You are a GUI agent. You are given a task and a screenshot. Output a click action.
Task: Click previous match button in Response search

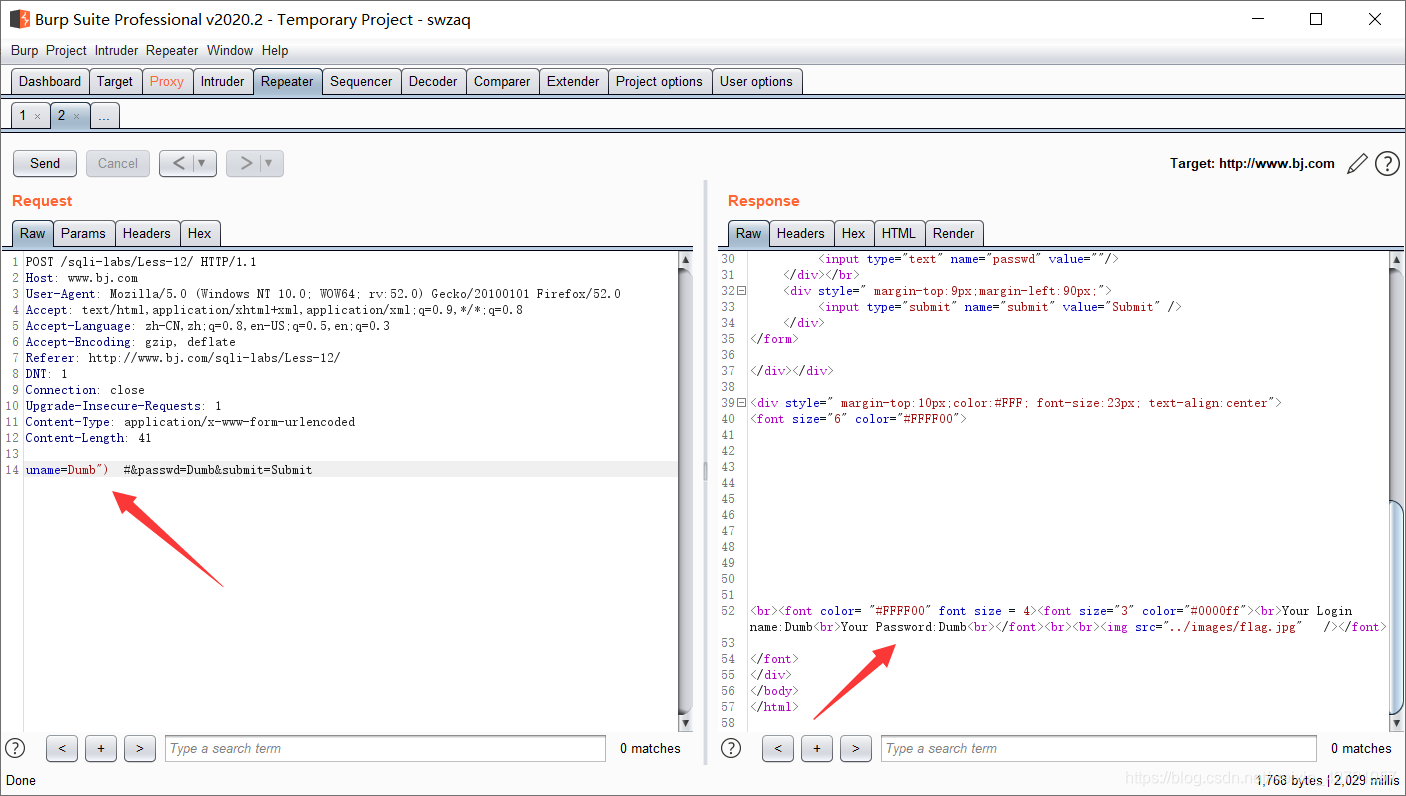778,748
